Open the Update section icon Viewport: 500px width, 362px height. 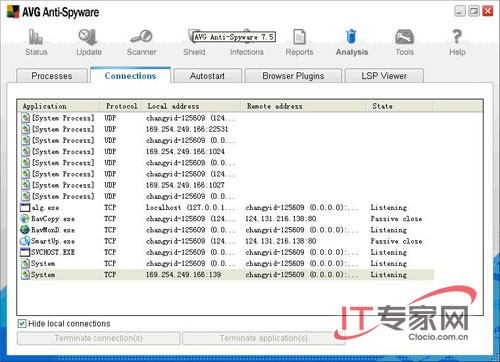point(88,37)
